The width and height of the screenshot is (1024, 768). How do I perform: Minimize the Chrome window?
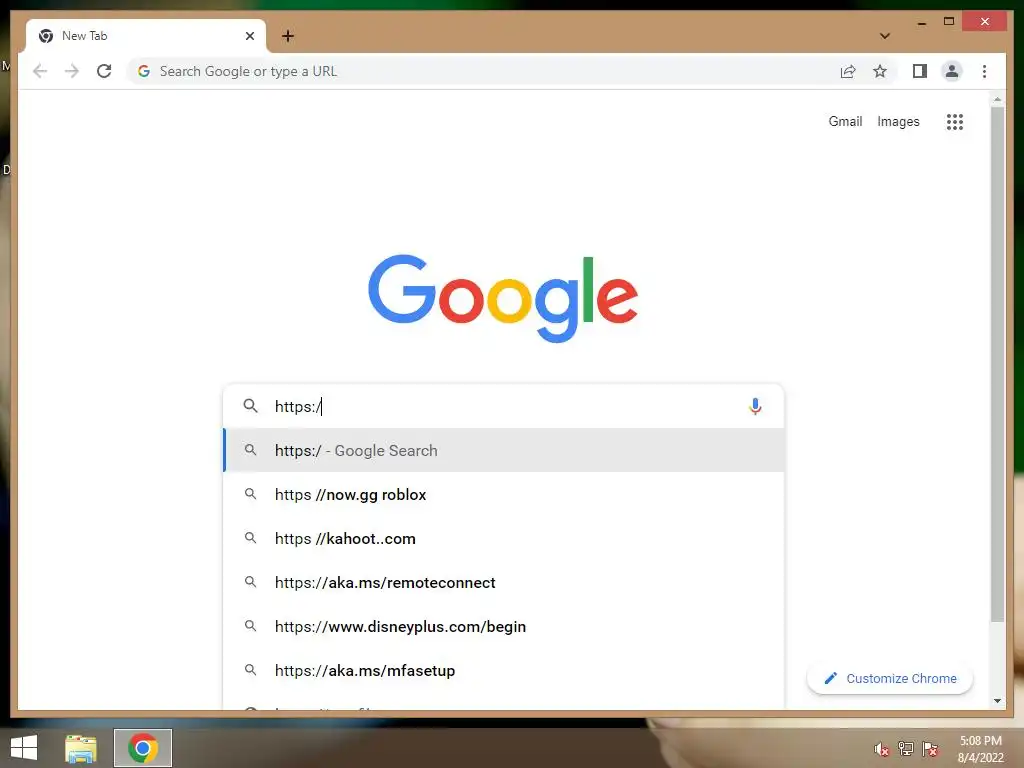[x=921, y=22]
